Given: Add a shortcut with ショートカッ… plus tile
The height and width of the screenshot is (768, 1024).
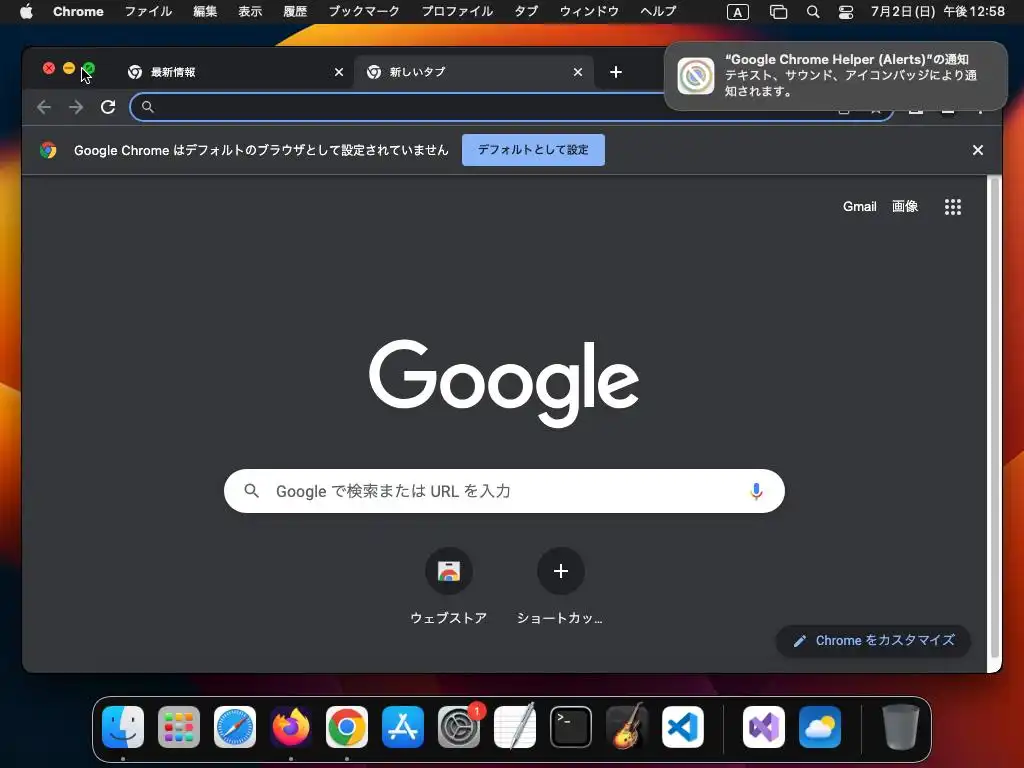Looking at the screenshot, I should pyautogui.click(x=560, y=586).
